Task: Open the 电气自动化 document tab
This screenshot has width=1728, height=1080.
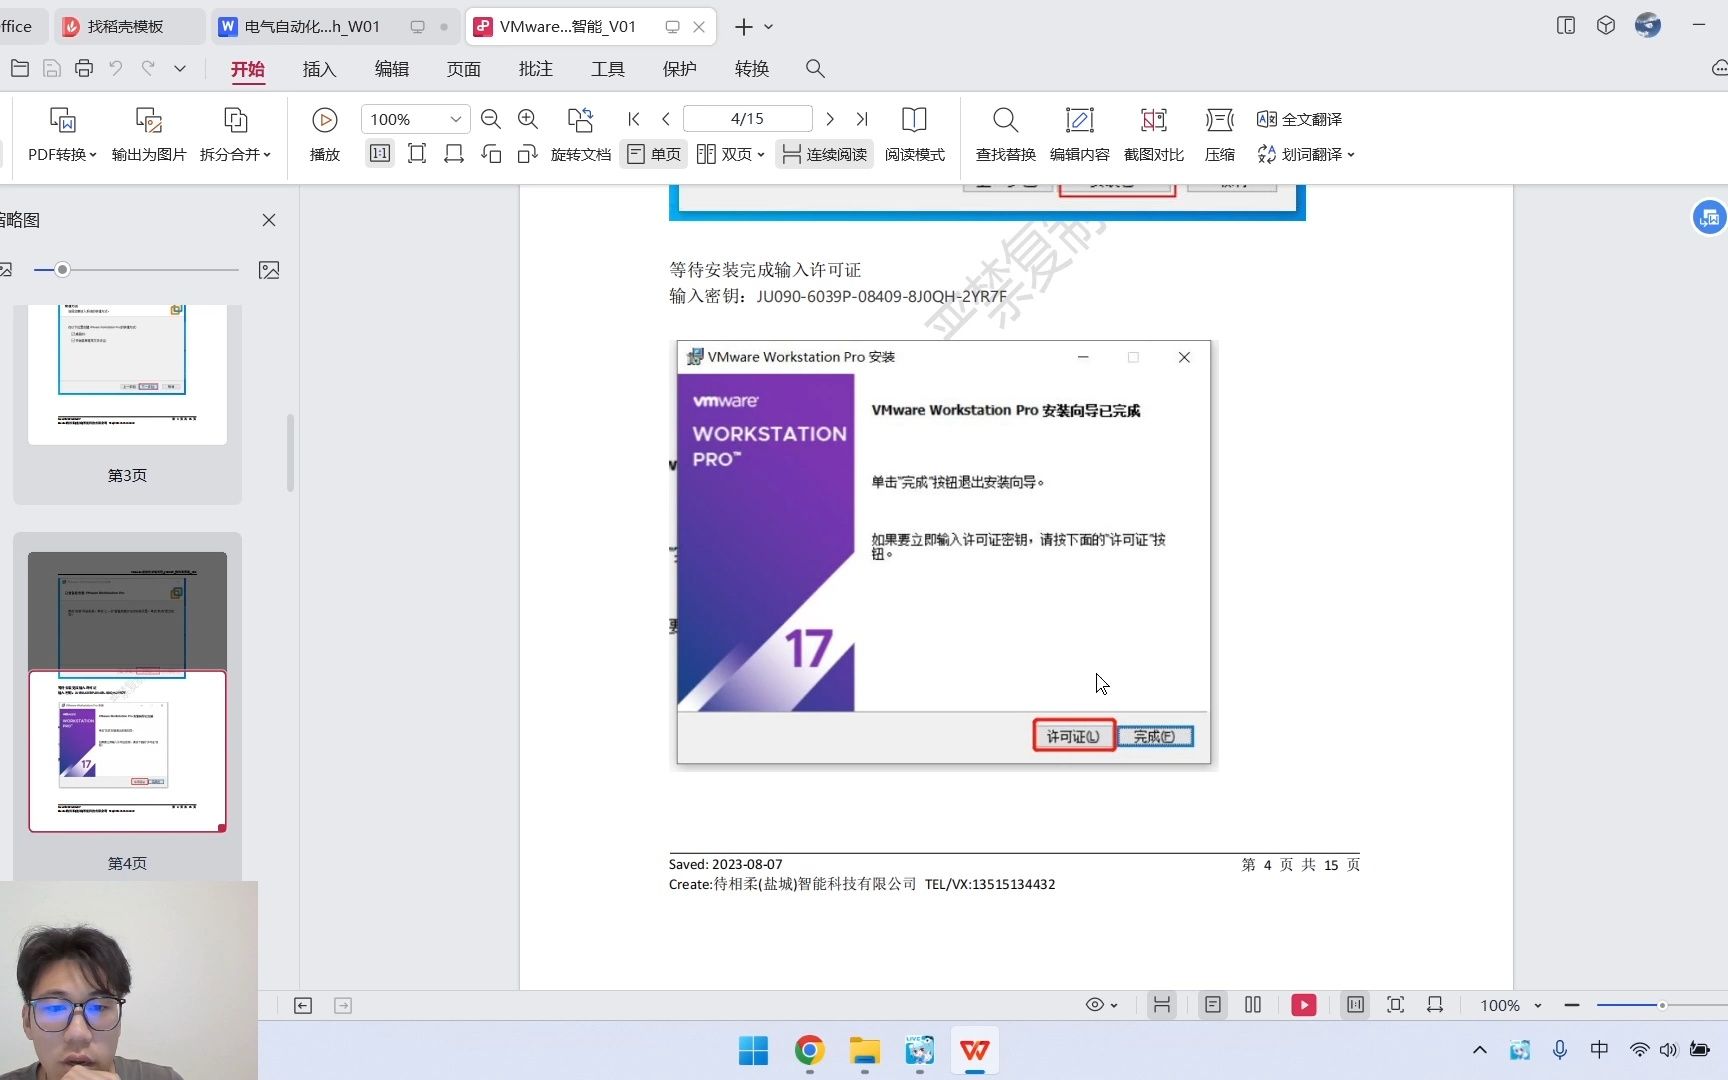Action: 335,27
